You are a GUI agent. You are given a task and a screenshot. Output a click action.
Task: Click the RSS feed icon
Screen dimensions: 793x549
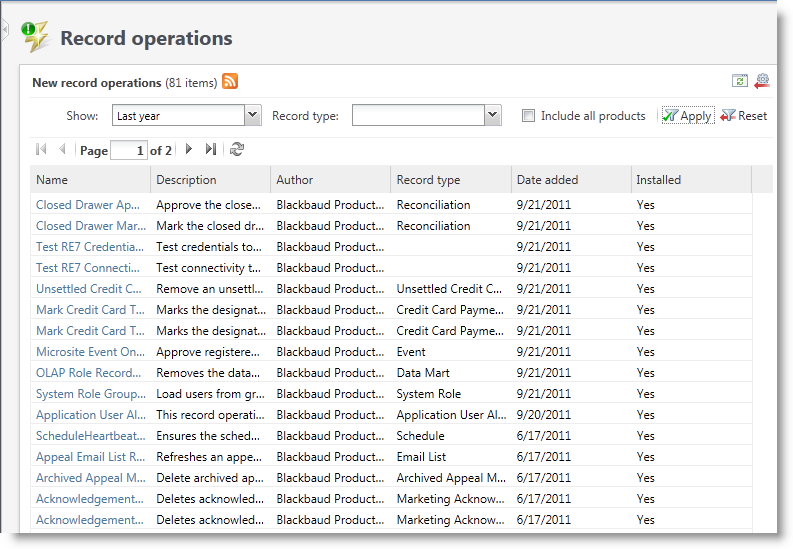pyautogui.click(x=230, y=82)
